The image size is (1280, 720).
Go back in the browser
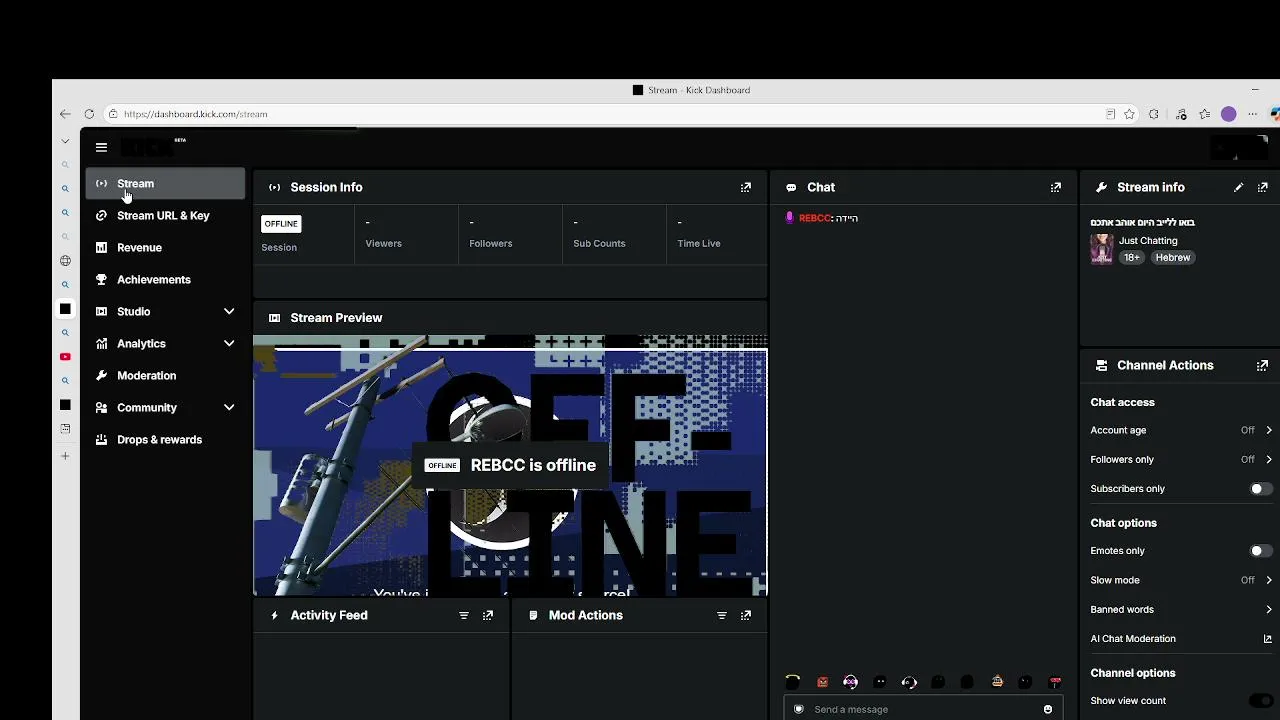pos(65,114)
